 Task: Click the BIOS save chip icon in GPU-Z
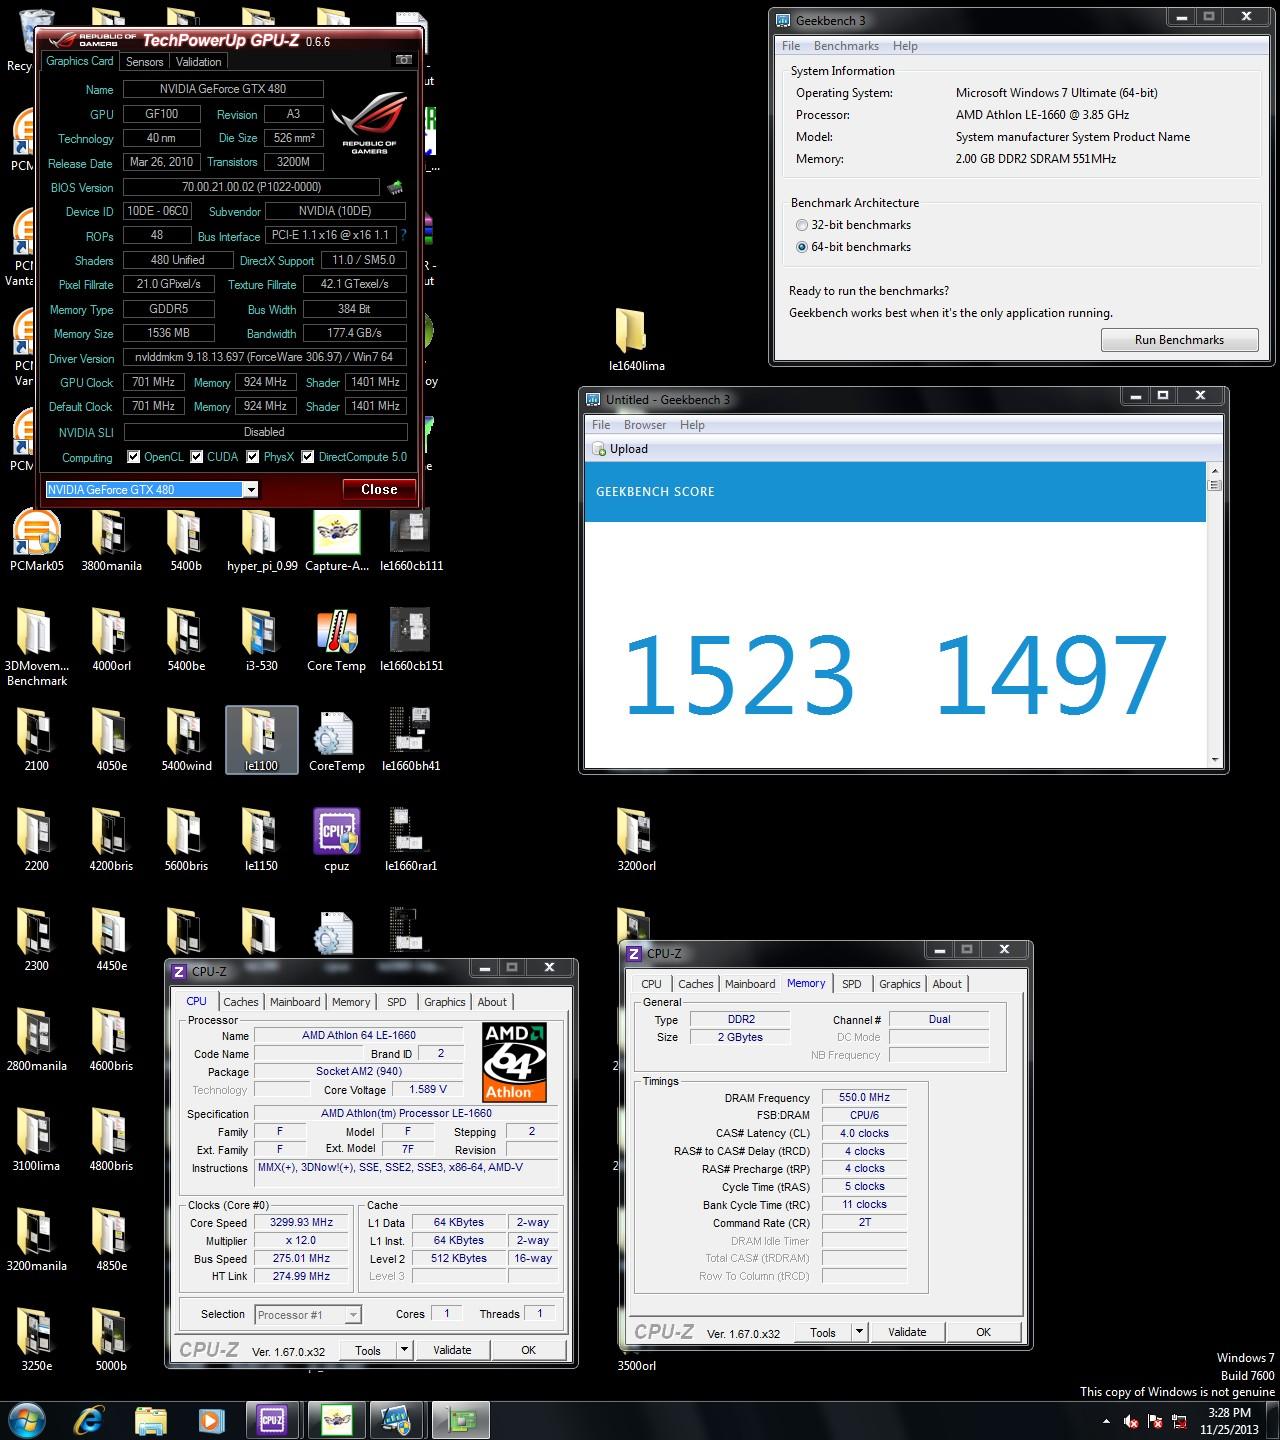tap(395, 187)
